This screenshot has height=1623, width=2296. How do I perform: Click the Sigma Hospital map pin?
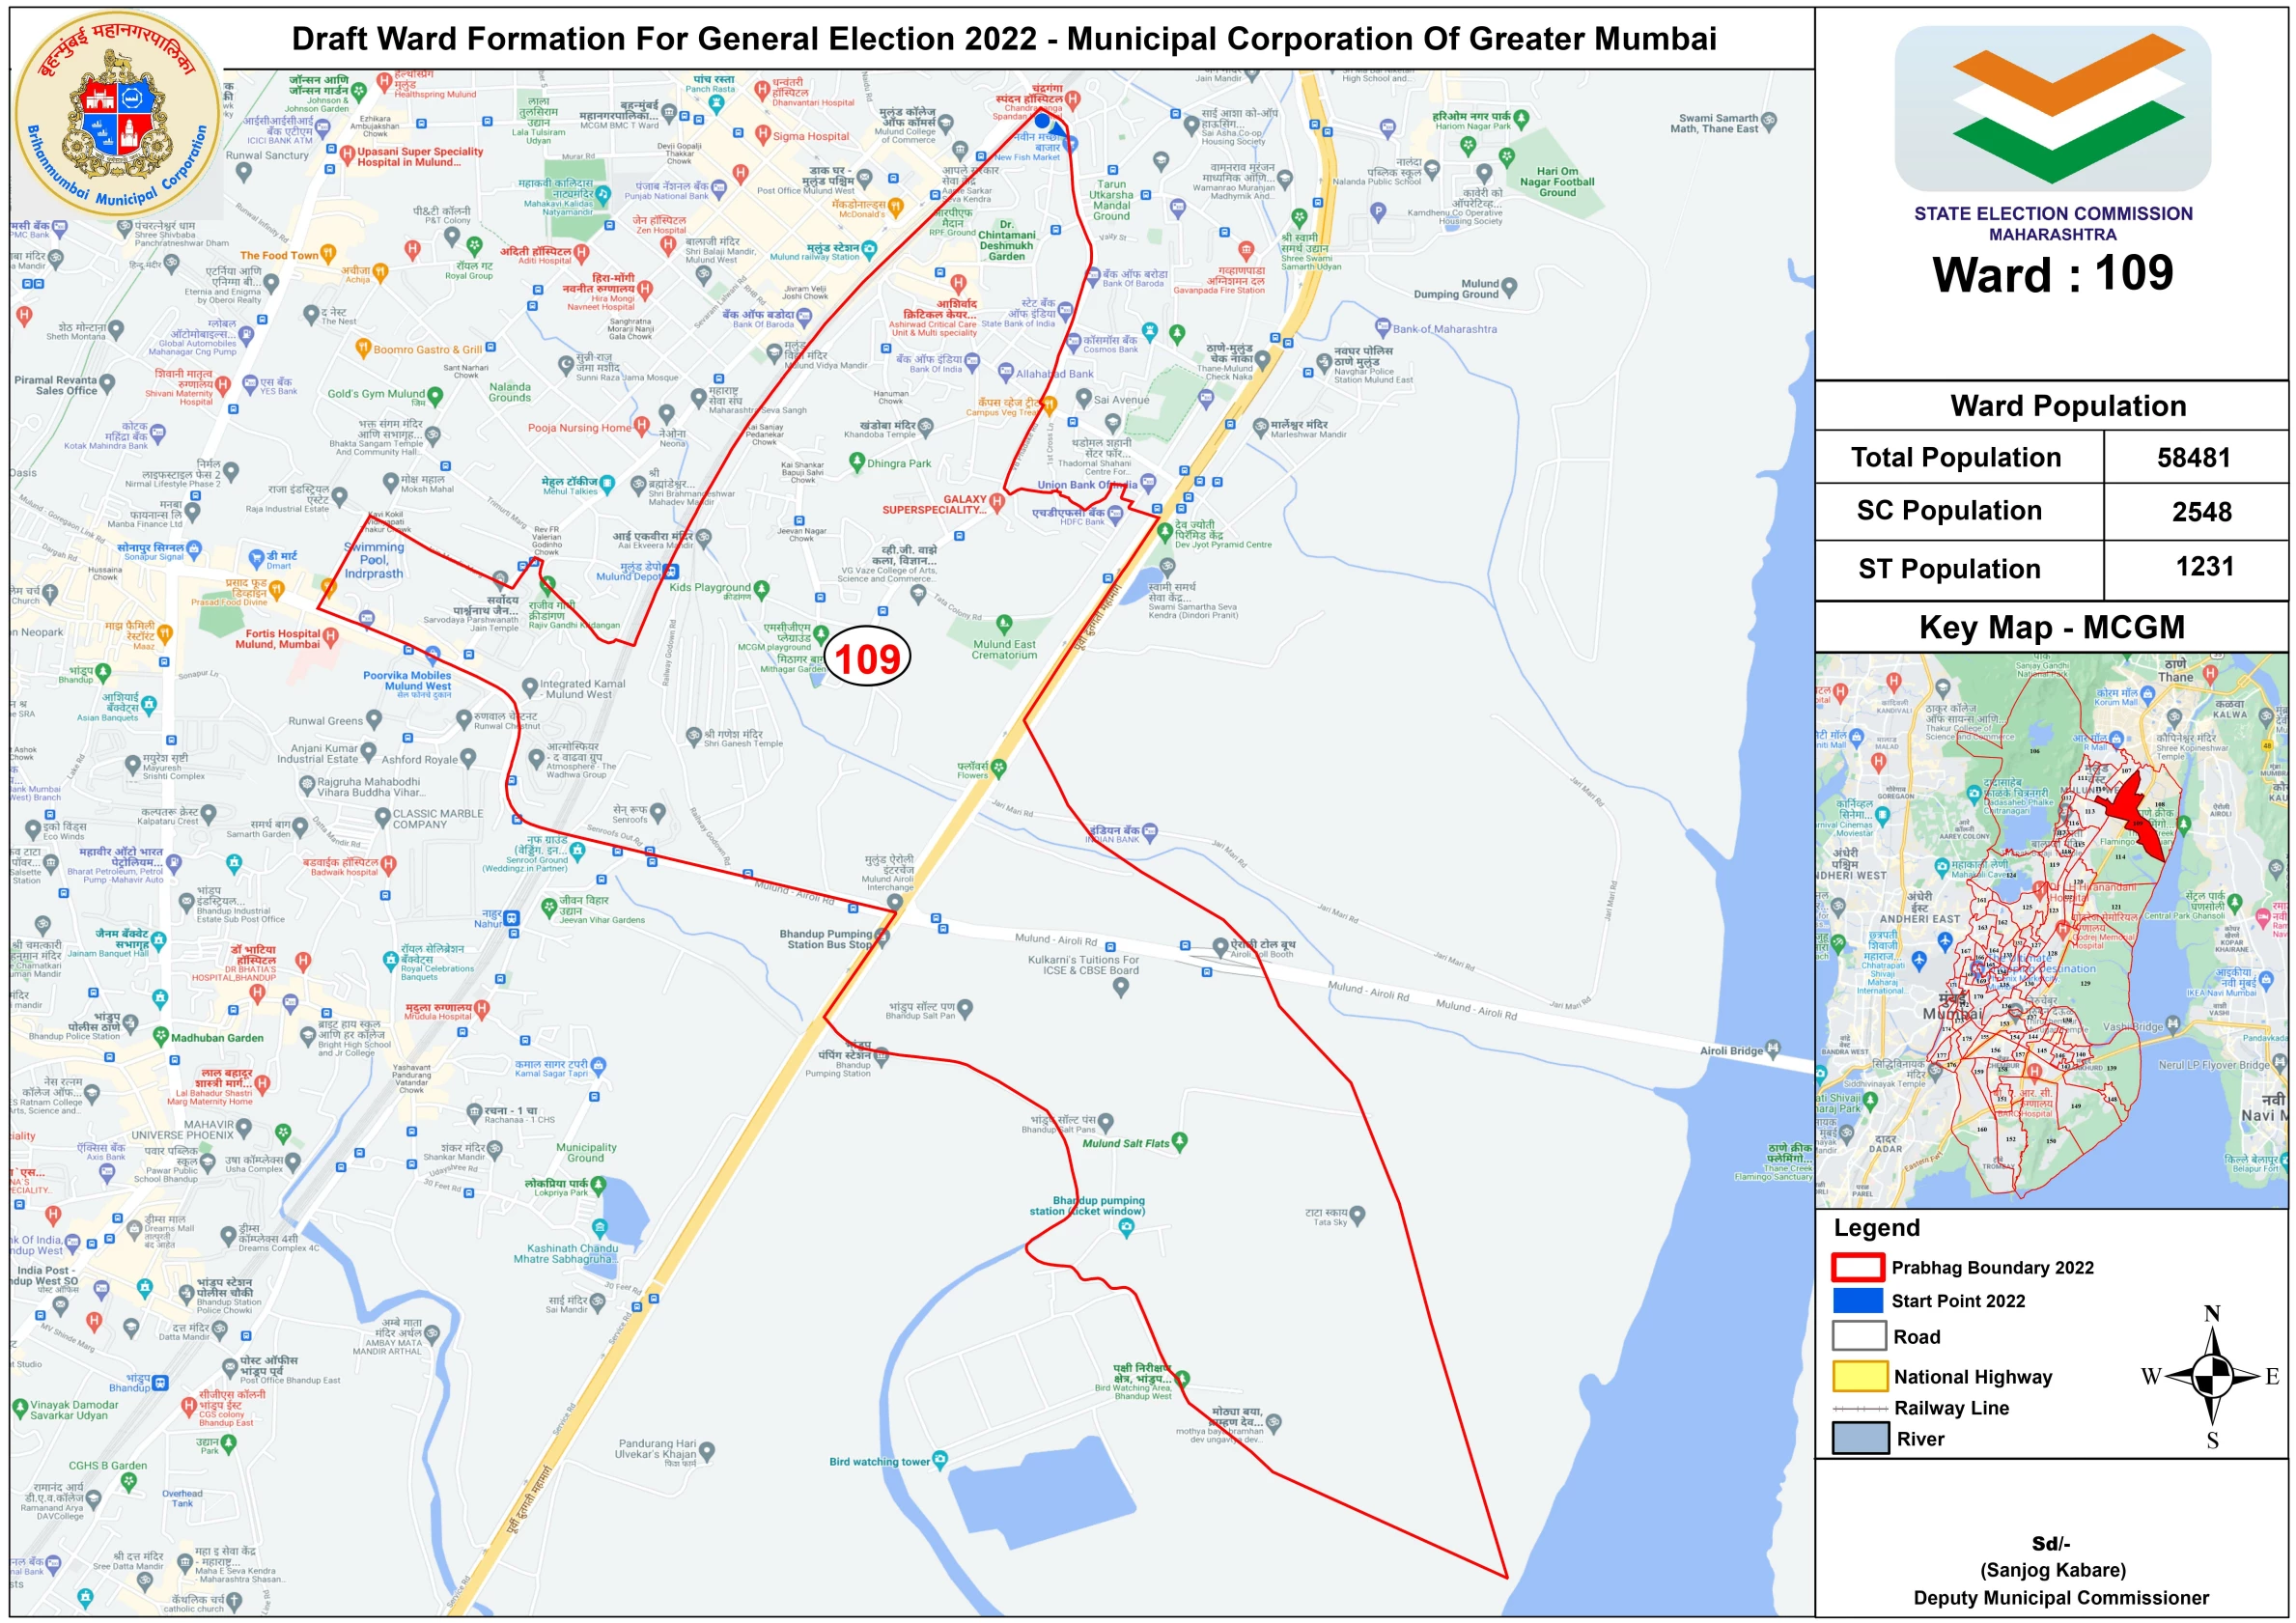[763, 134]
